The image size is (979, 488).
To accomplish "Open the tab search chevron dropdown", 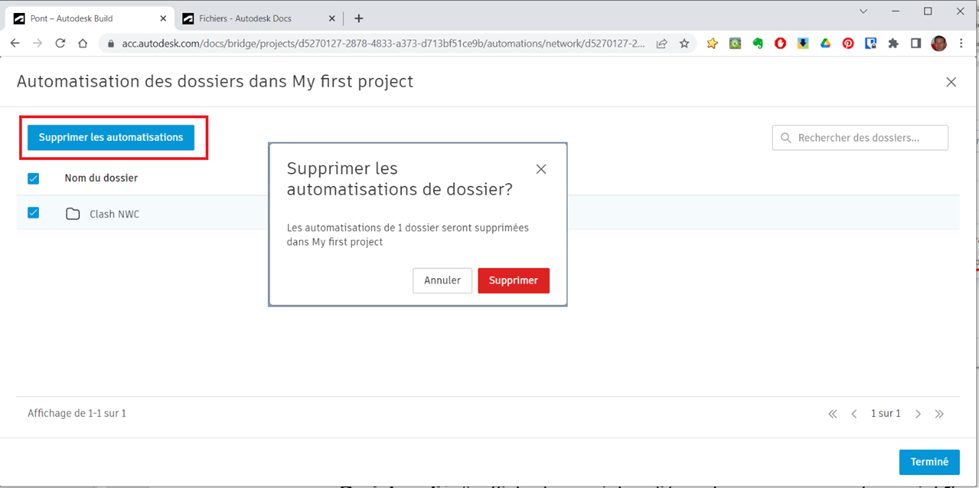I will pyautogui.click(x=864, y=12).
